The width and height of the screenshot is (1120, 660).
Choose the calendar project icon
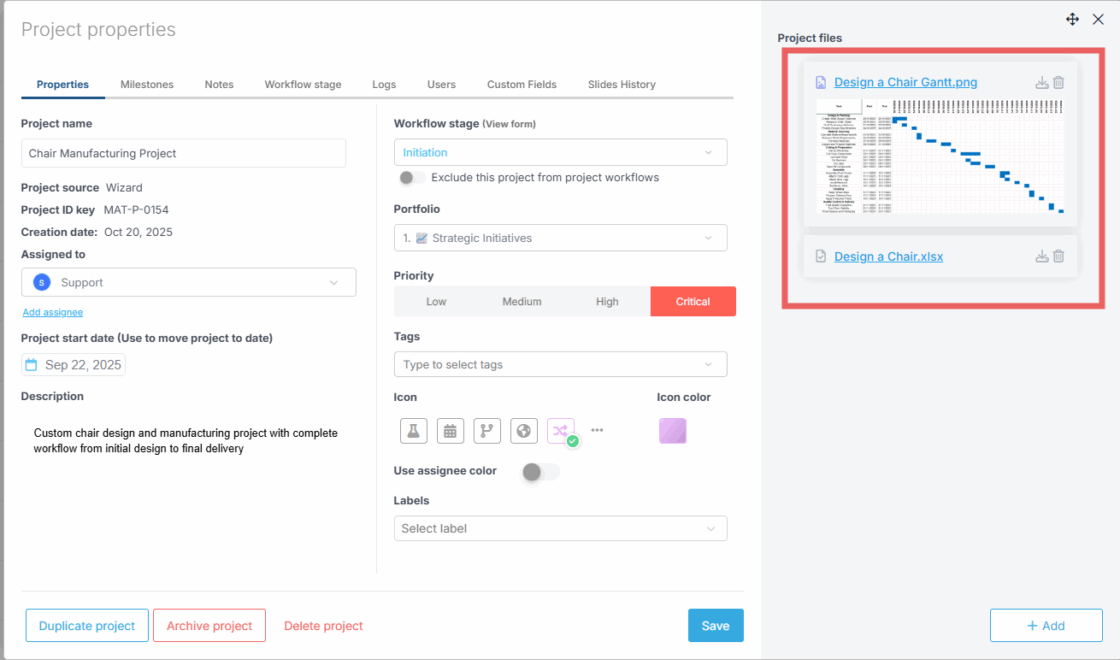point(450,431)
